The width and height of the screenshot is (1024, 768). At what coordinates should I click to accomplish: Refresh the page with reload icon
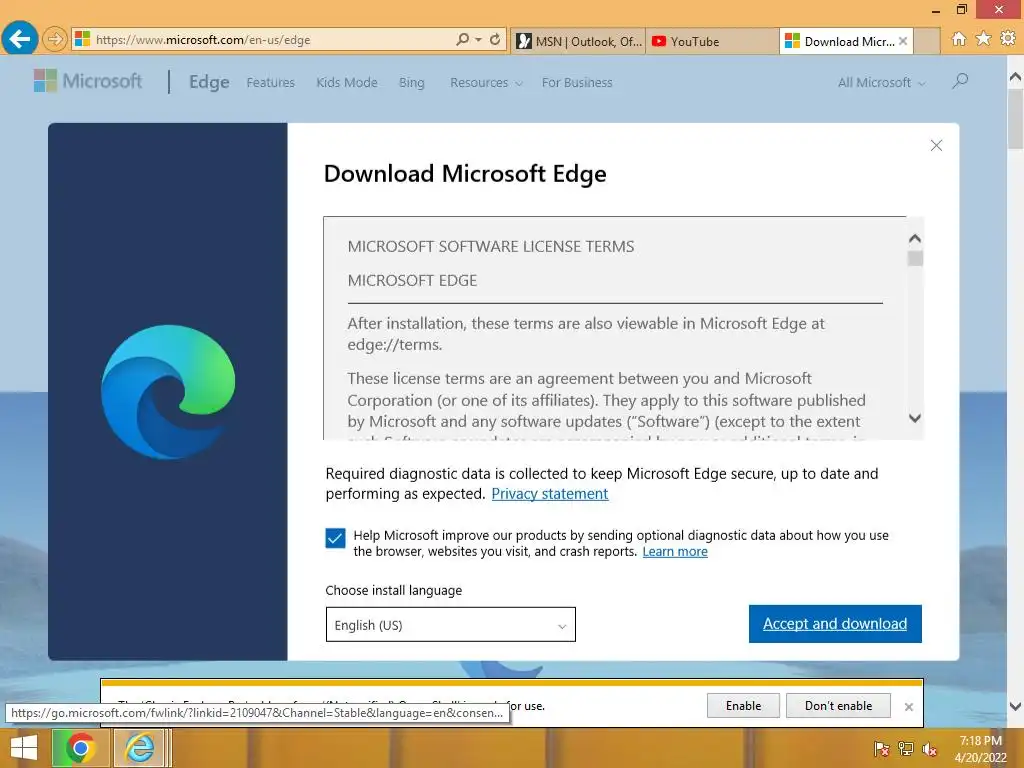(x=495, y=39)
